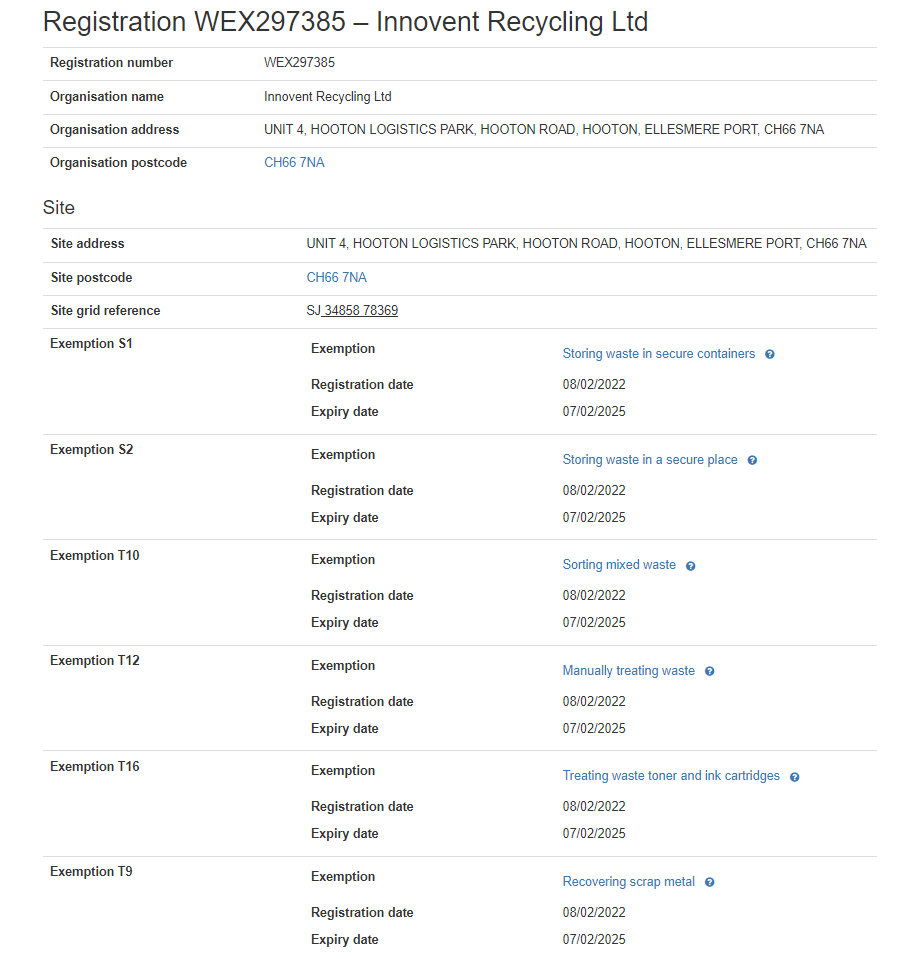Follow the Manually treating waste link

[628, 671]
